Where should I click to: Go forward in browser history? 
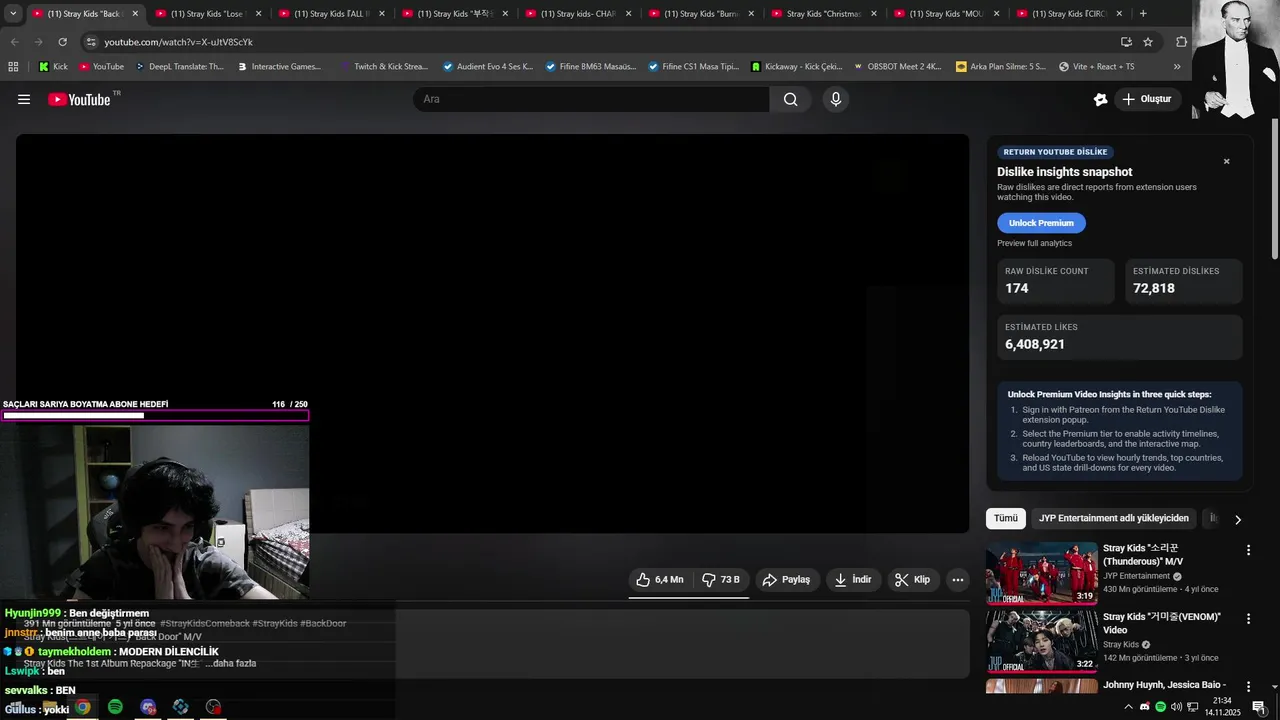click(38, 42)
